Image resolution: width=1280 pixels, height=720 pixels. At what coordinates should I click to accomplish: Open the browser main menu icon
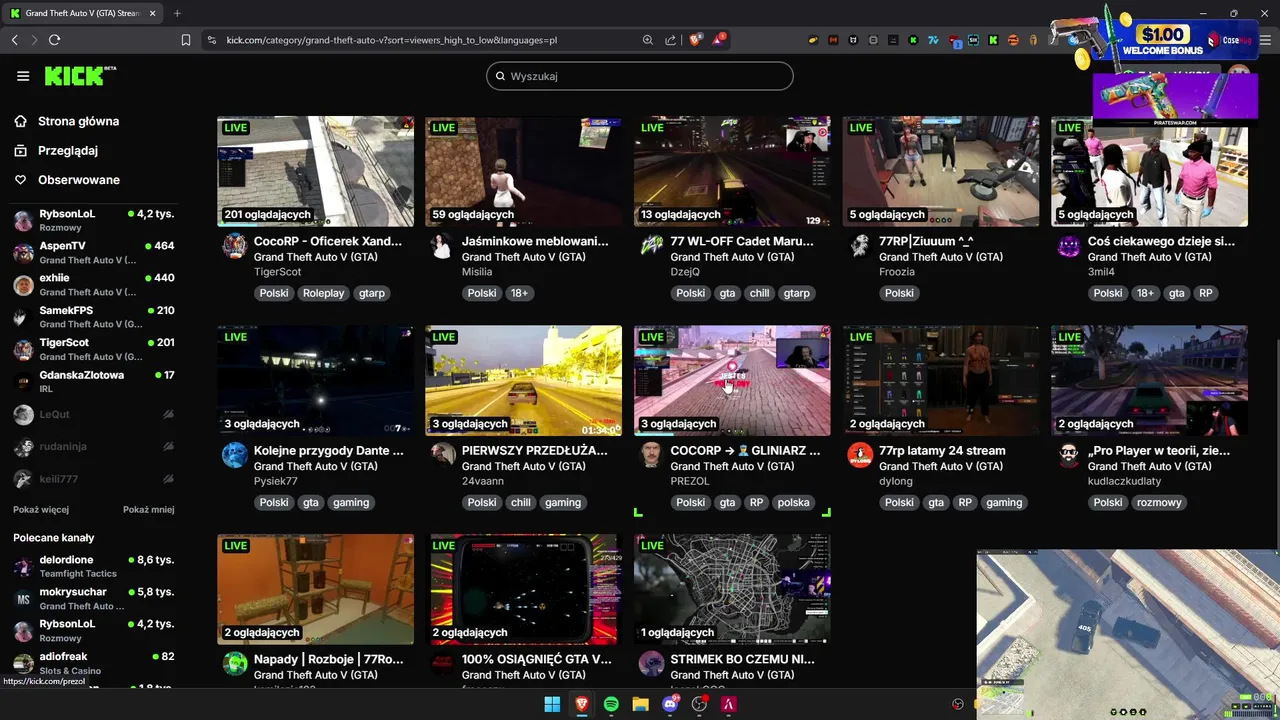pyautogui.click(x=1265, y=40)
